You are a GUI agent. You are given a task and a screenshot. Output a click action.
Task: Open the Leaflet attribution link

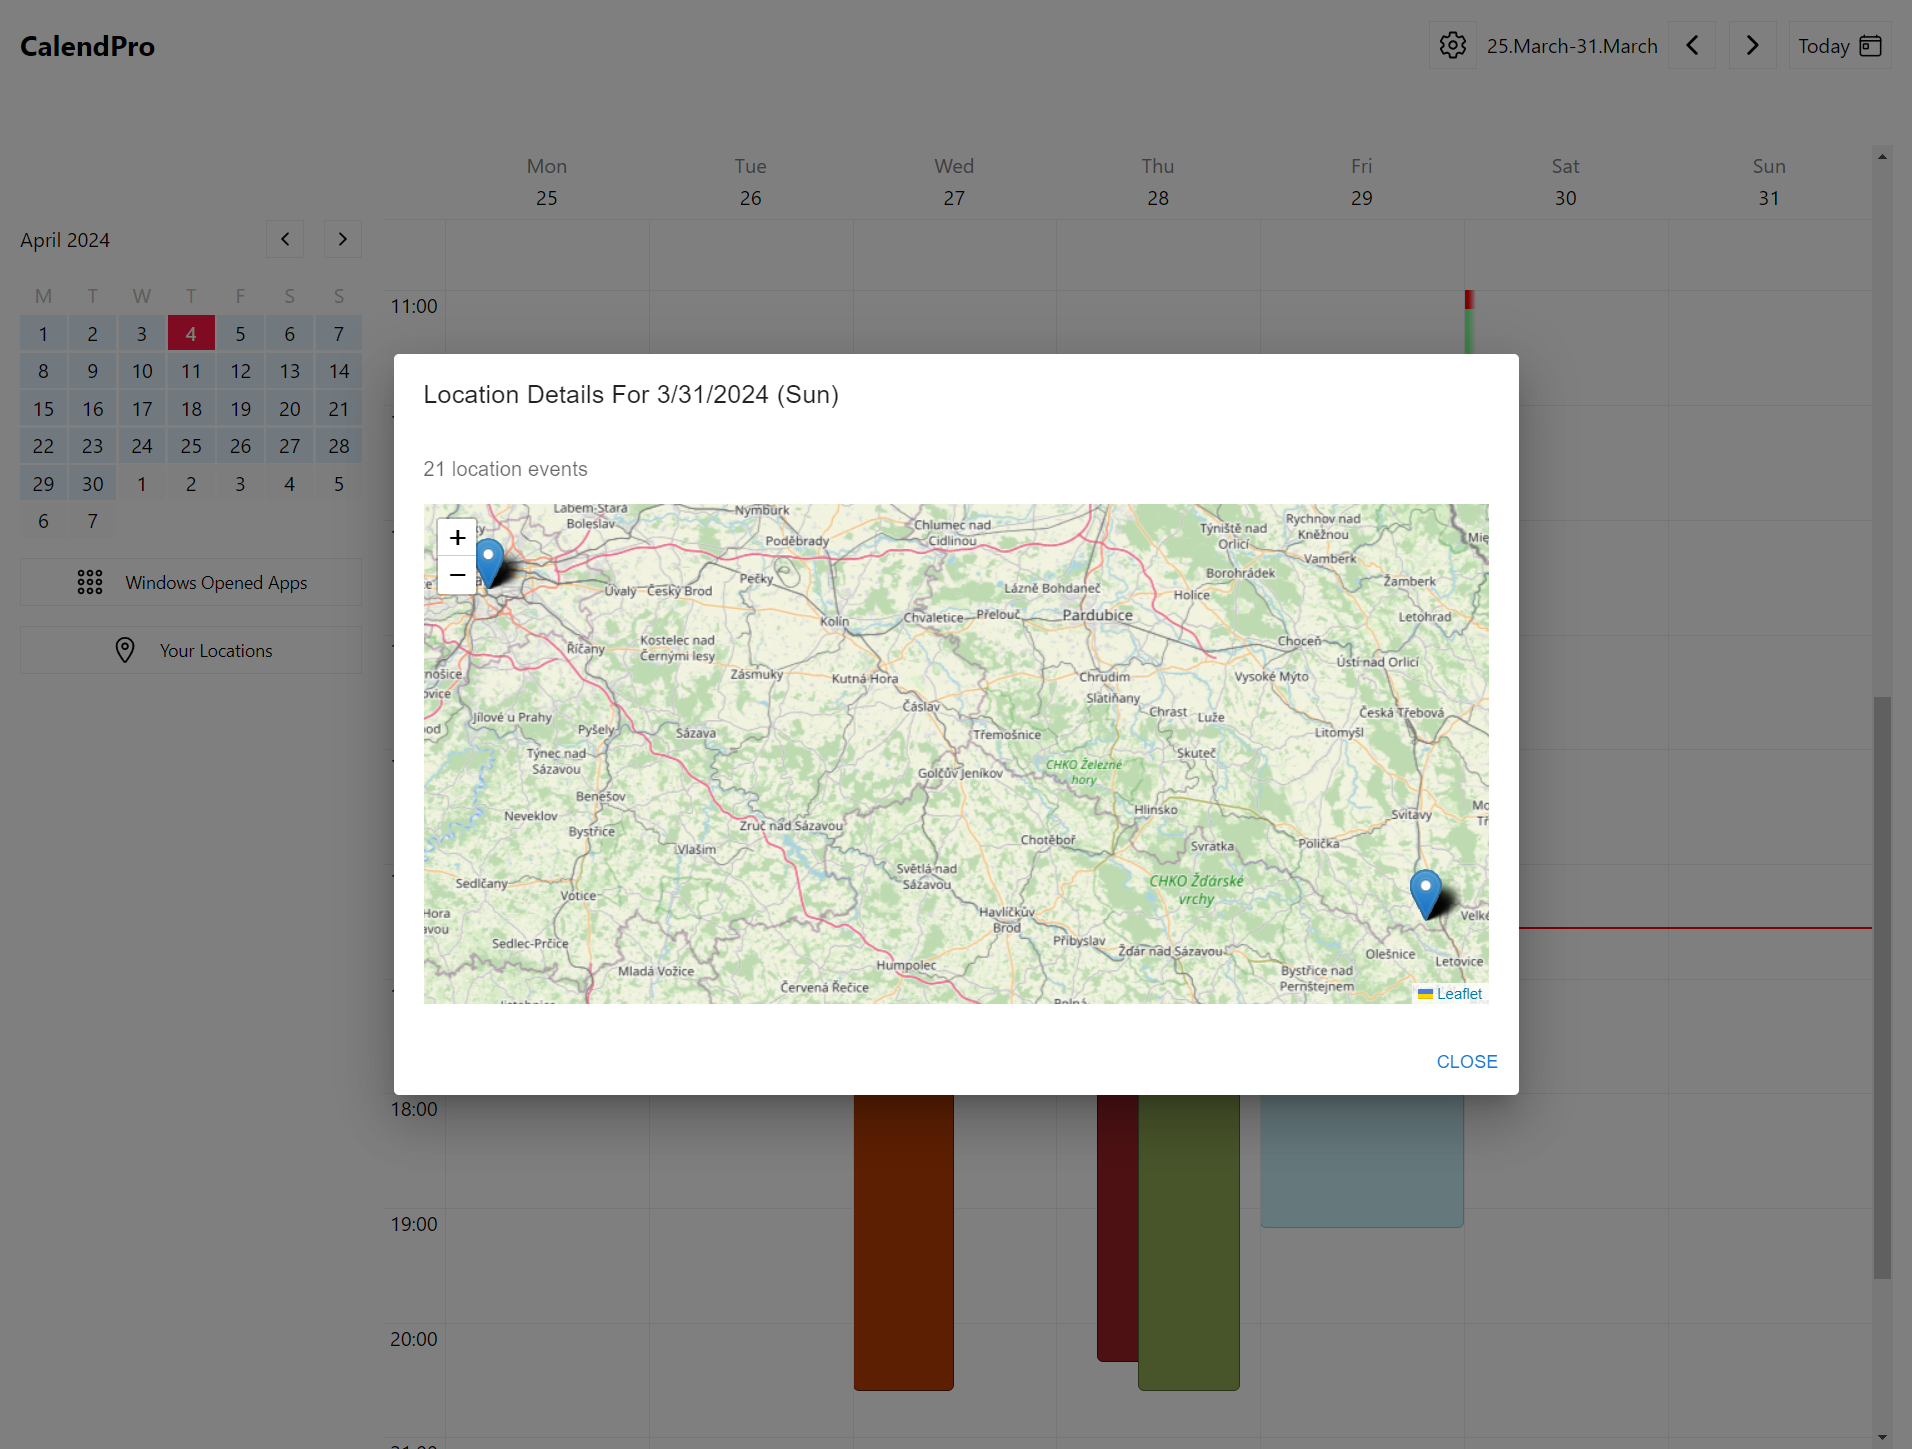[1459, 994]
